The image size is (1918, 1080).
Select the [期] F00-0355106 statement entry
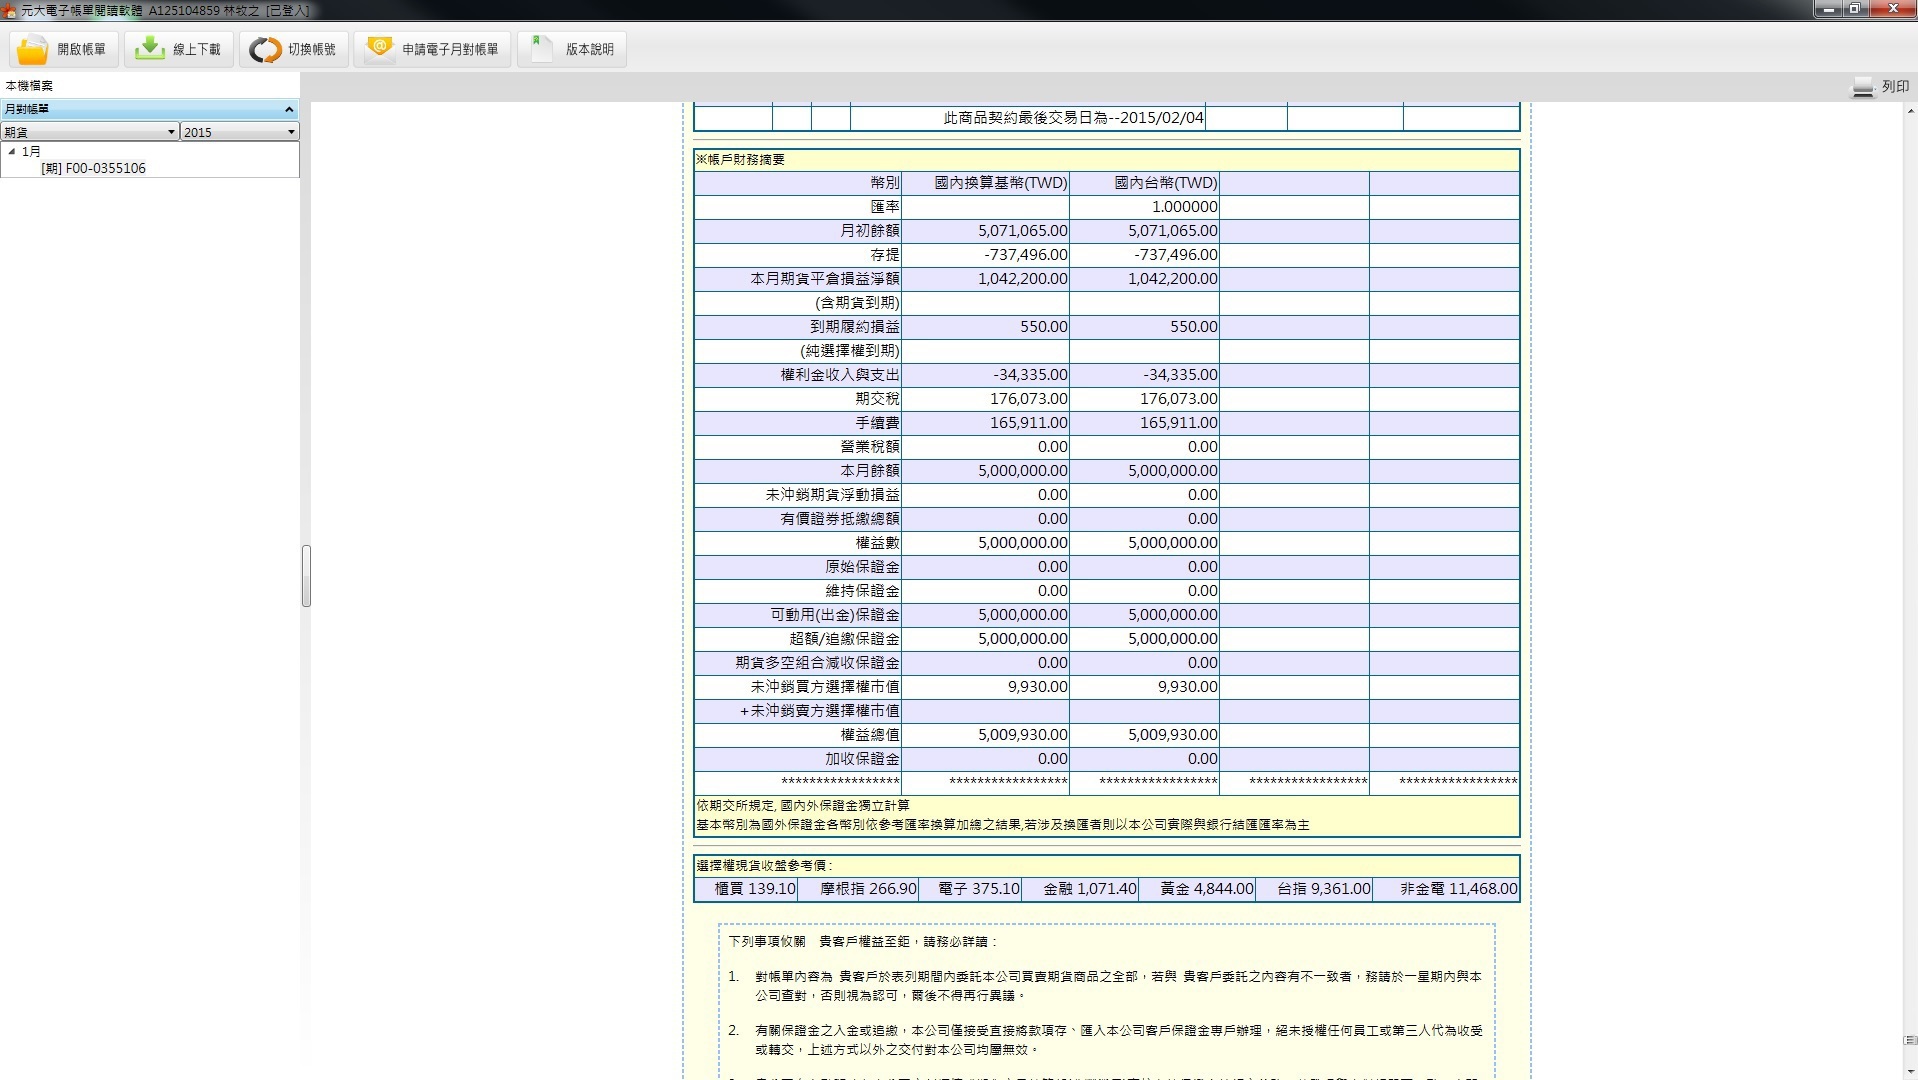[94, 168]
